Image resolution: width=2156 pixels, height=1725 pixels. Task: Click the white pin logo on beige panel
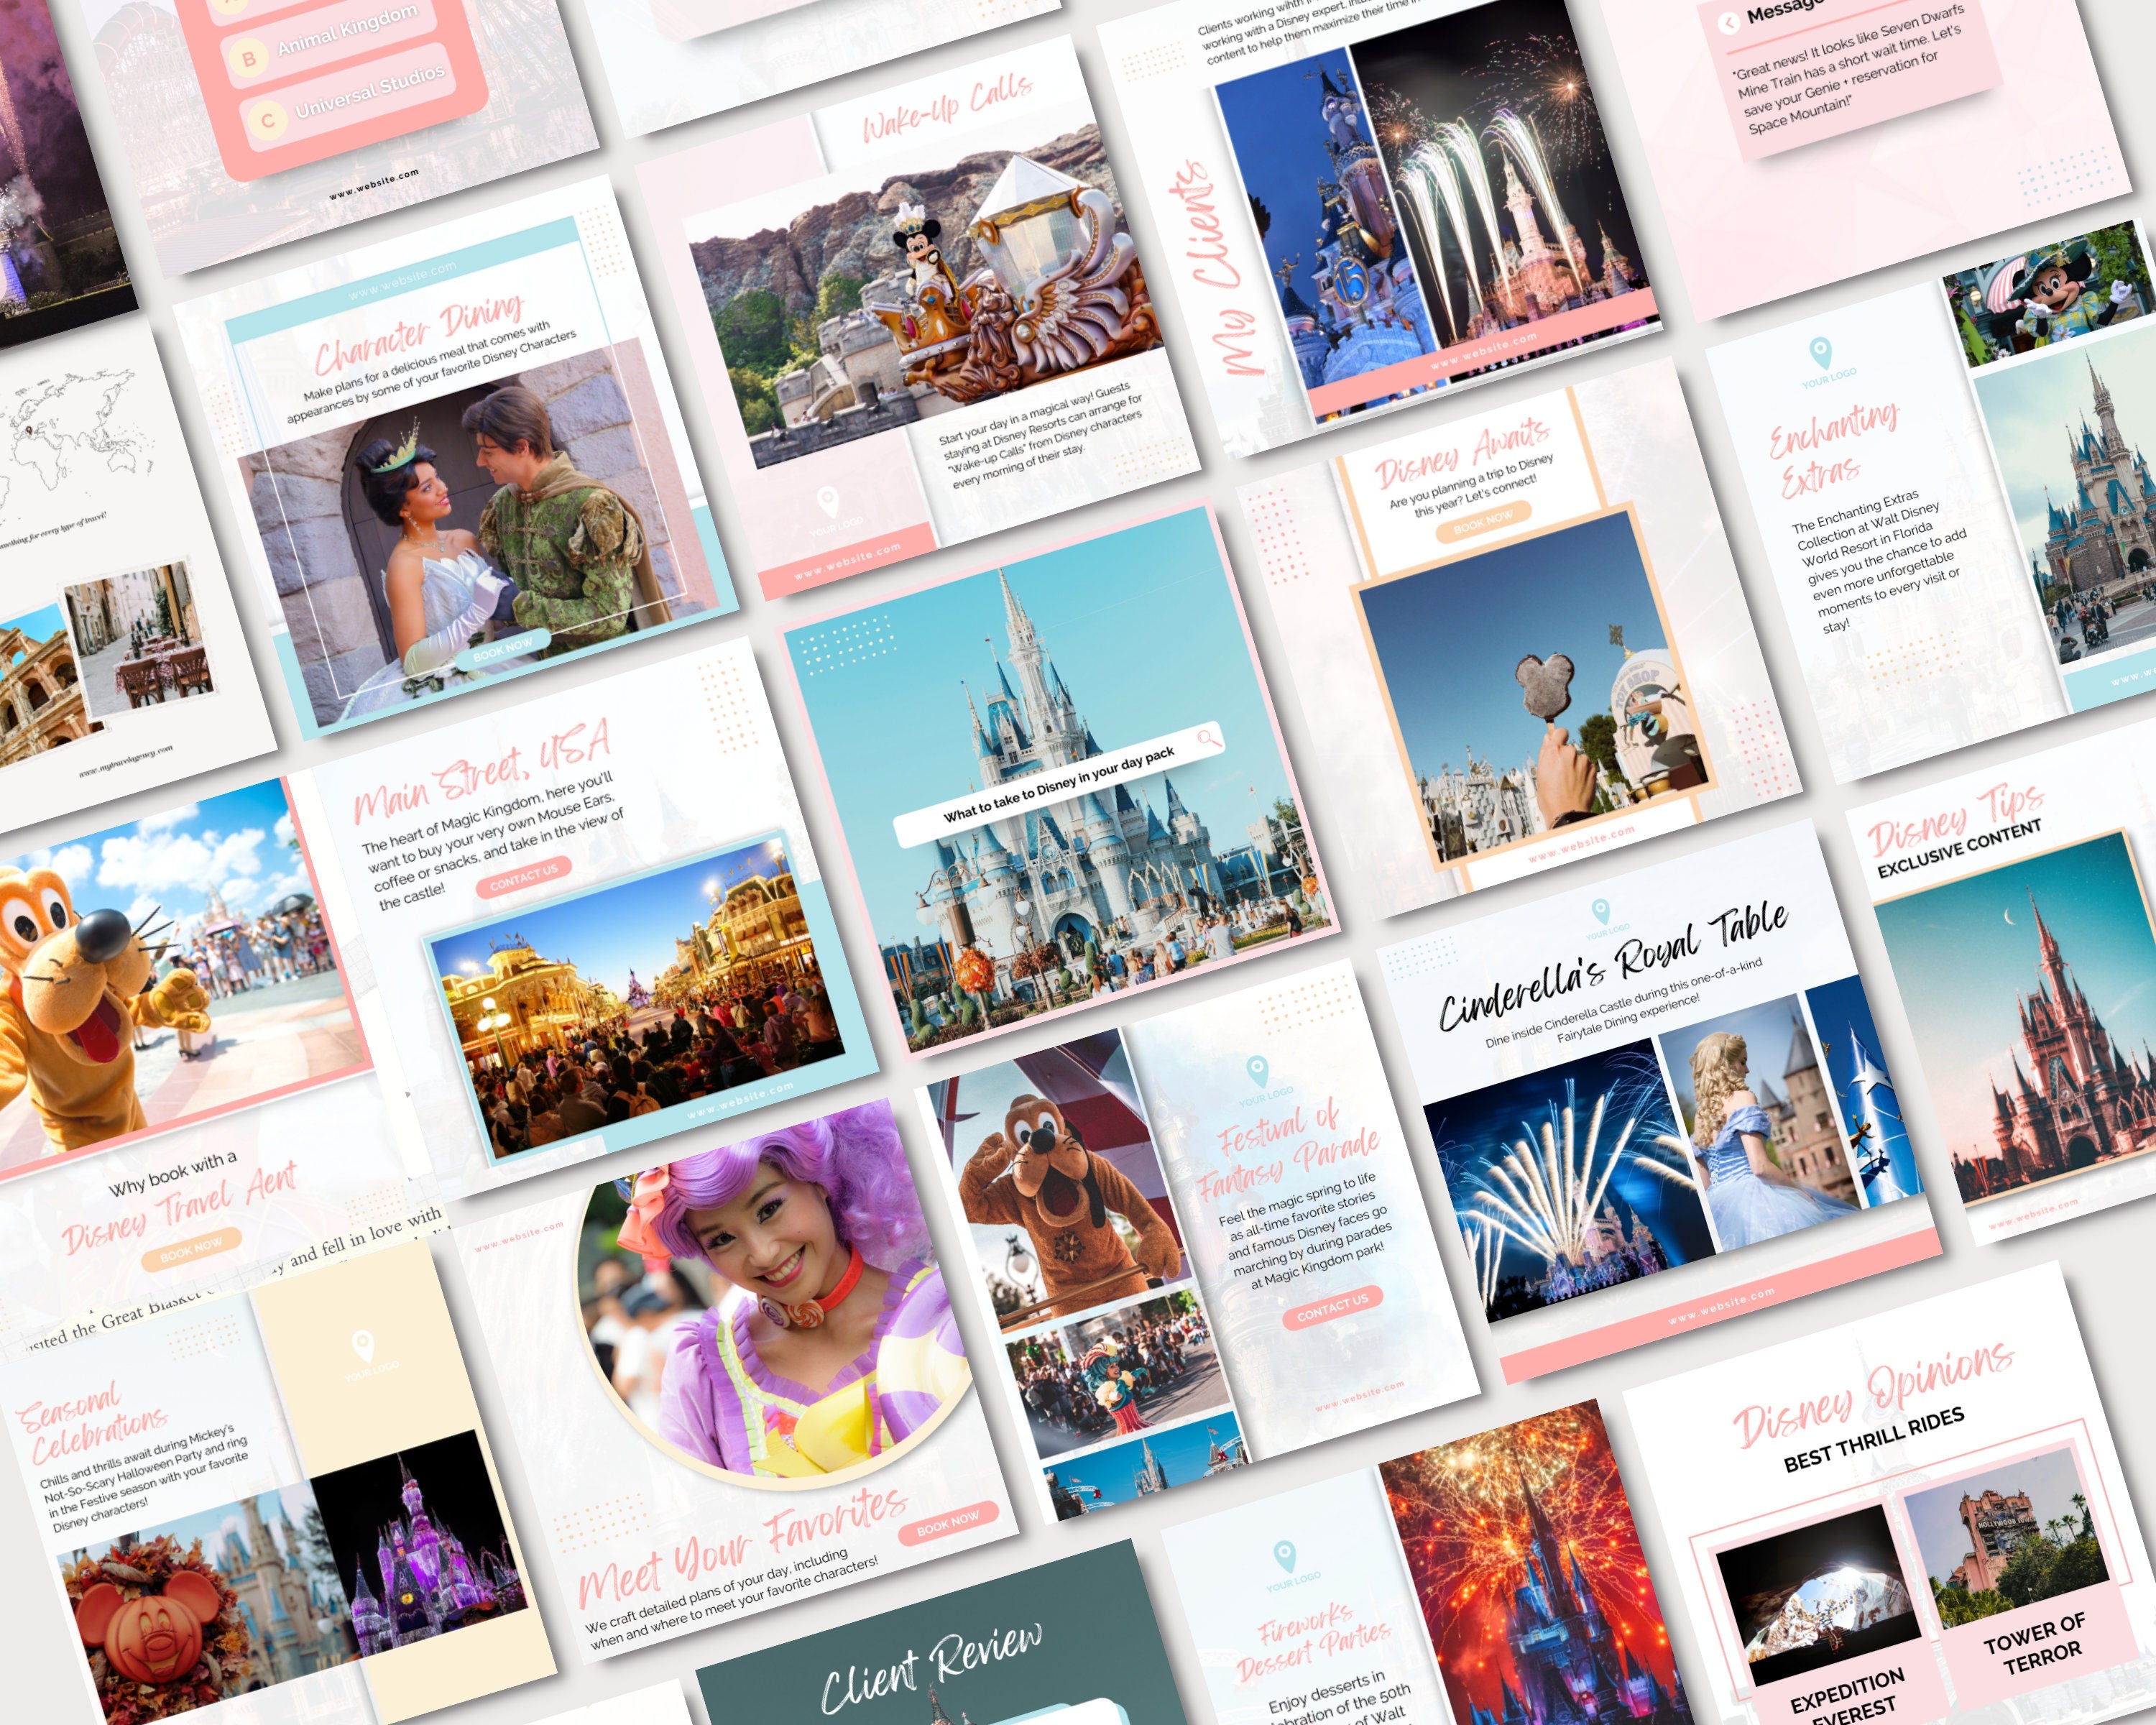[362, 1345]
